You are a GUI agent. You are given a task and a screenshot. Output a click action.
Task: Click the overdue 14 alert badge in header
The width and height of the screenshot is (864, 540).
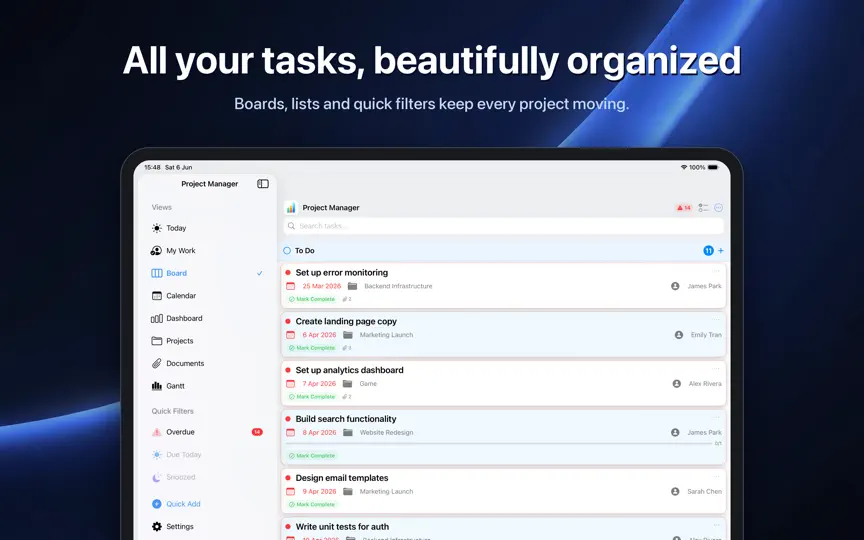tap(684, 208)
